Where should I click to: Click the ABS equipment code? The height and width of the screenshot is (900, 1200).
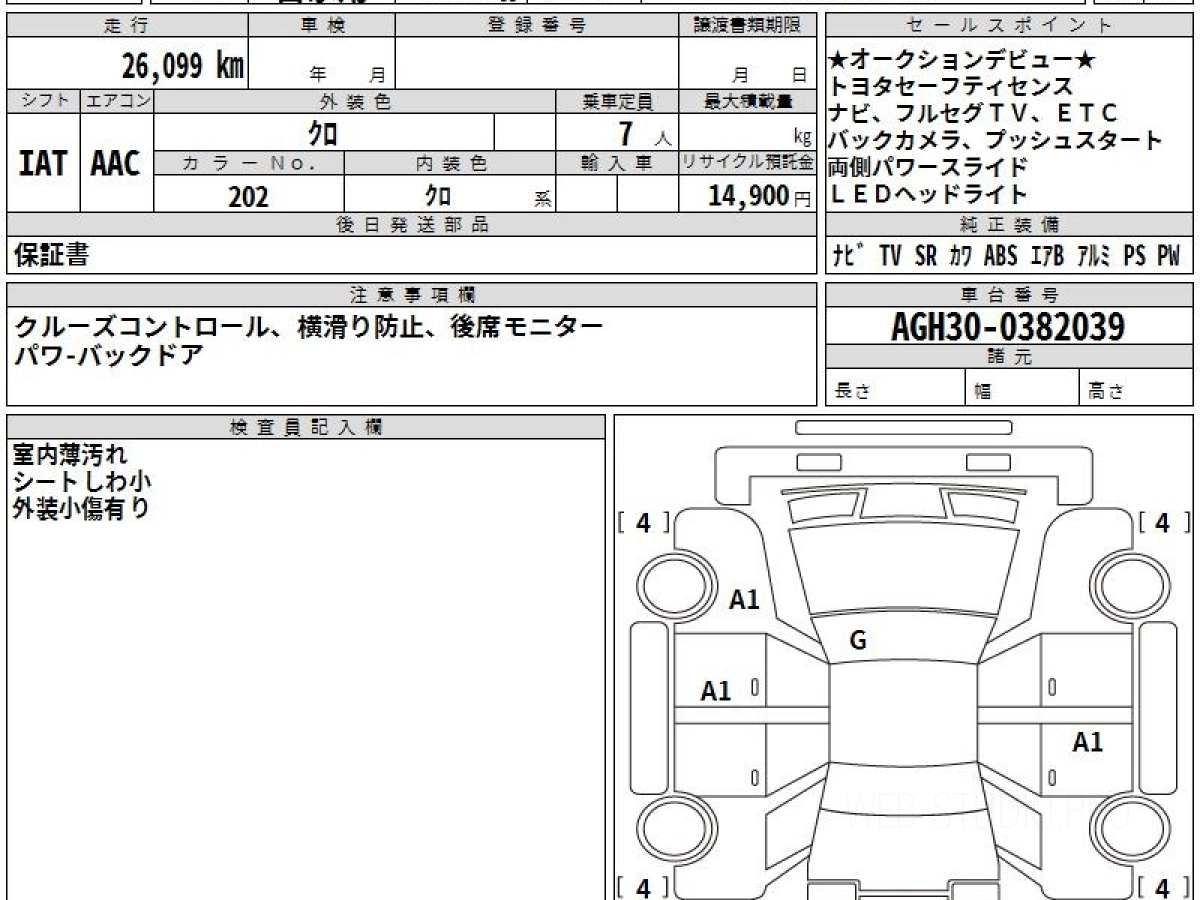[x=1000, y=255]
